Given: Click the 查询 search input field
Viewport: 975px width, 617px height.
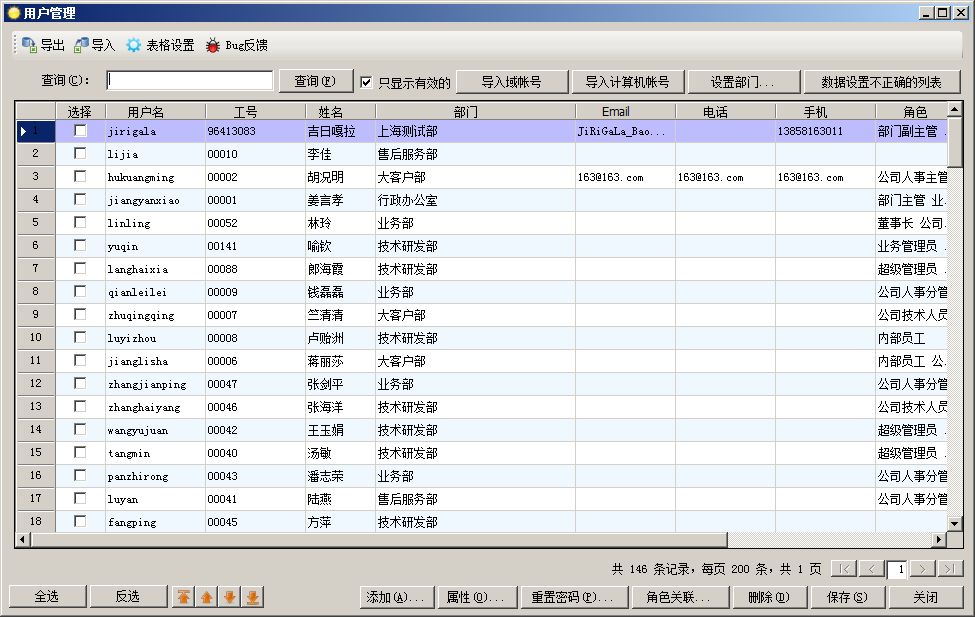Looking at the screenshot, I should (190, 80).
